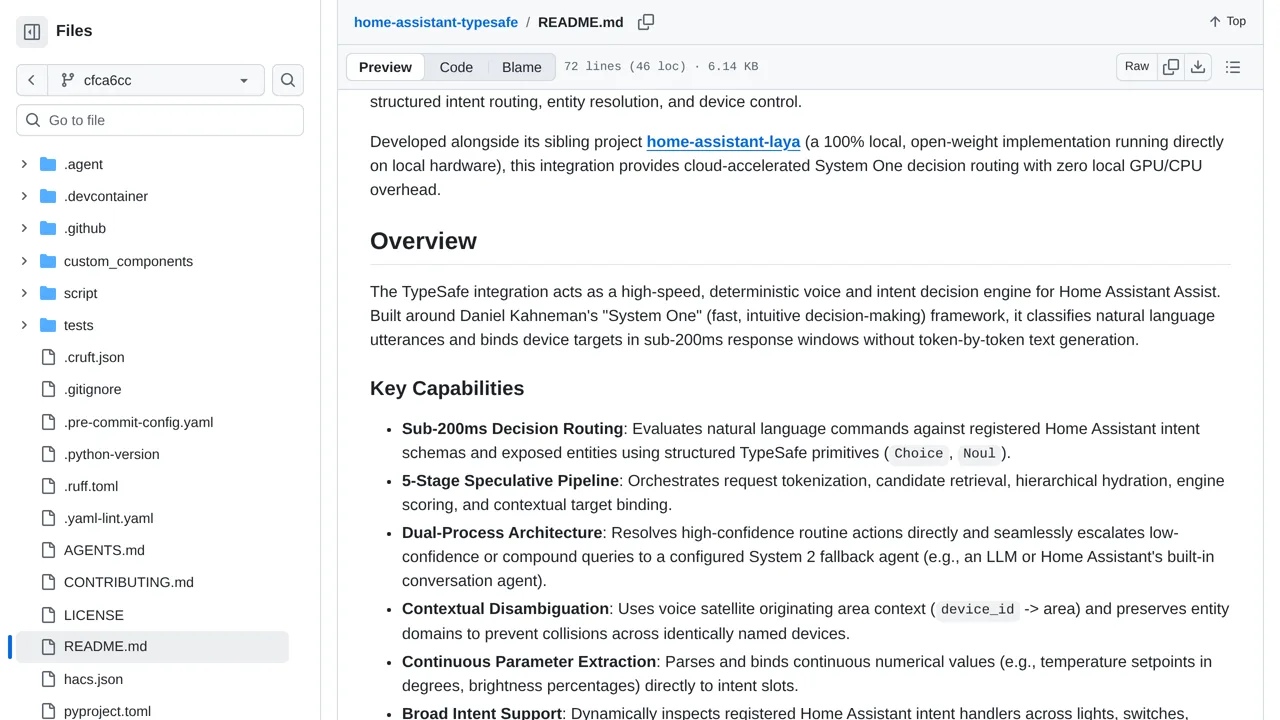
Task: Click the .python-version file icon
Action: coord(48,454)
